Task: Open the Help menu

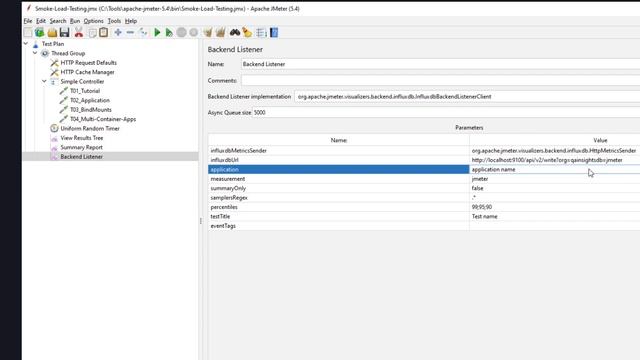Action: 131,21
